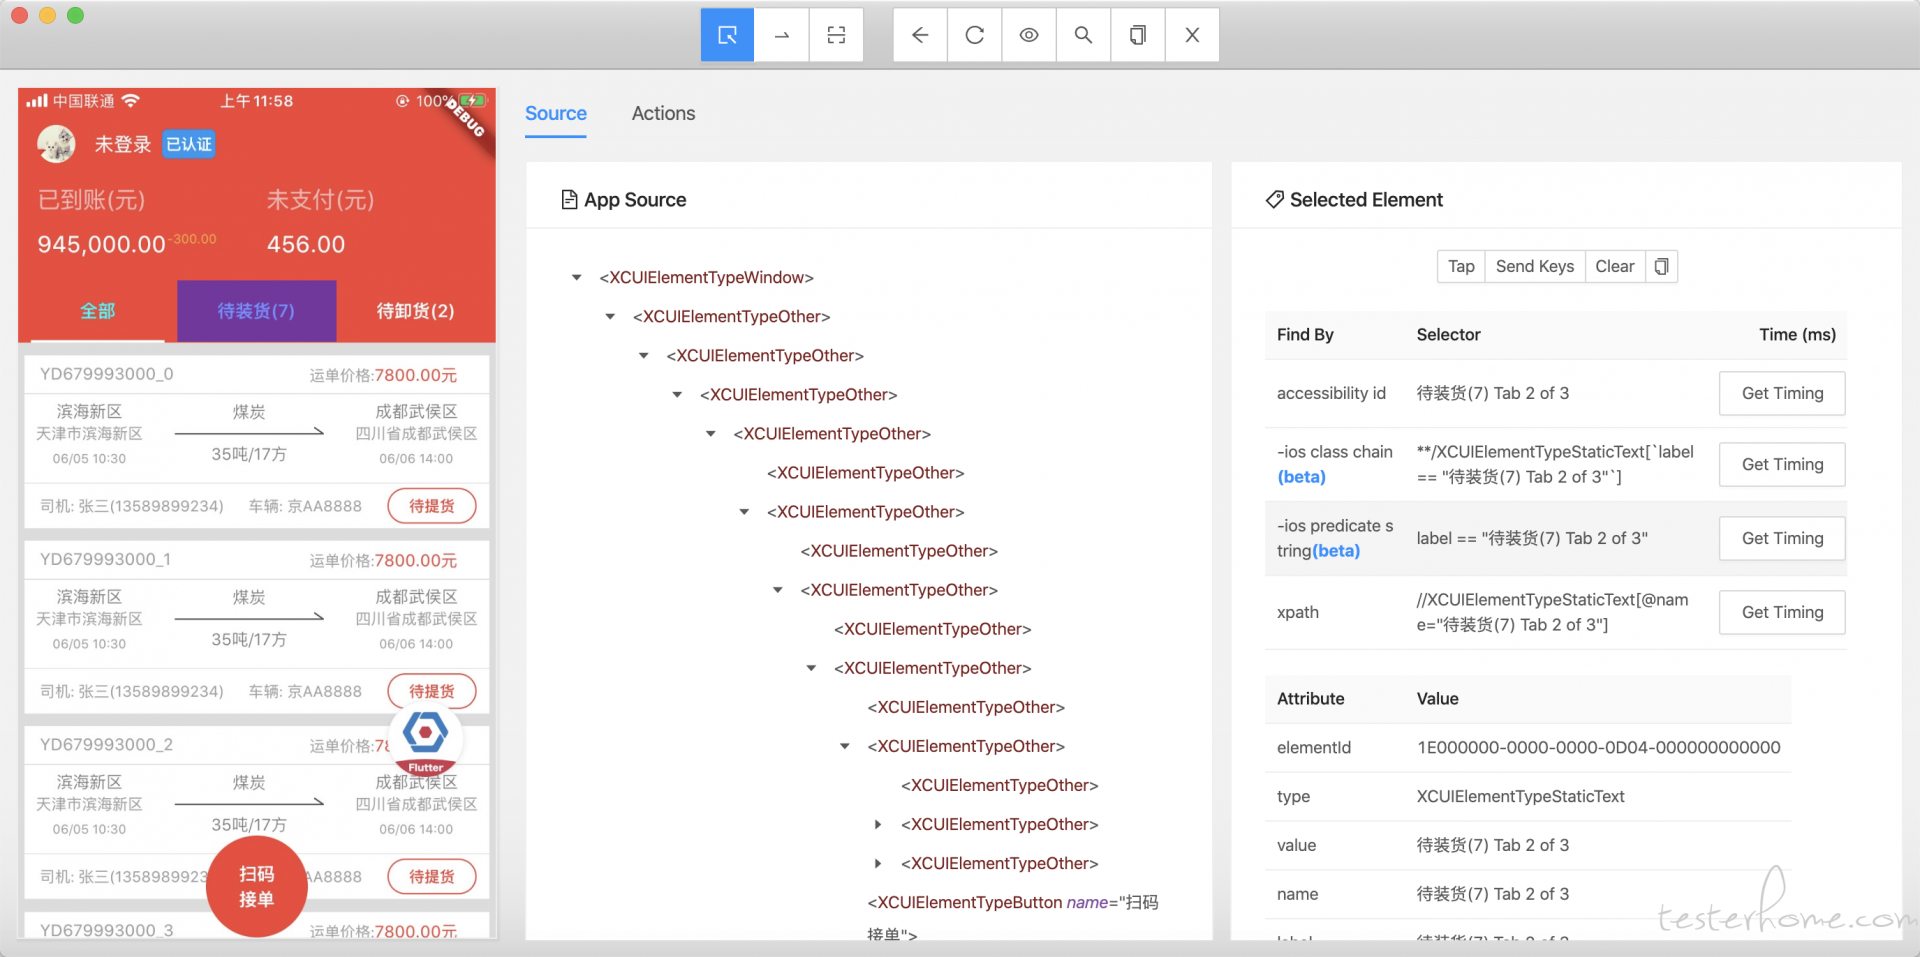Image resolution: width=1920 pixels, height=957 pixels.
Task: Collapse the fifth-level XCUIElementTypeOther node
Action: point(711,433)
